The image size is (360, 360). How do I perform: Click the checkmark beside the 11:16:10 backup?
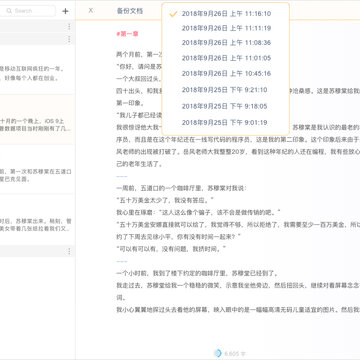173,14
